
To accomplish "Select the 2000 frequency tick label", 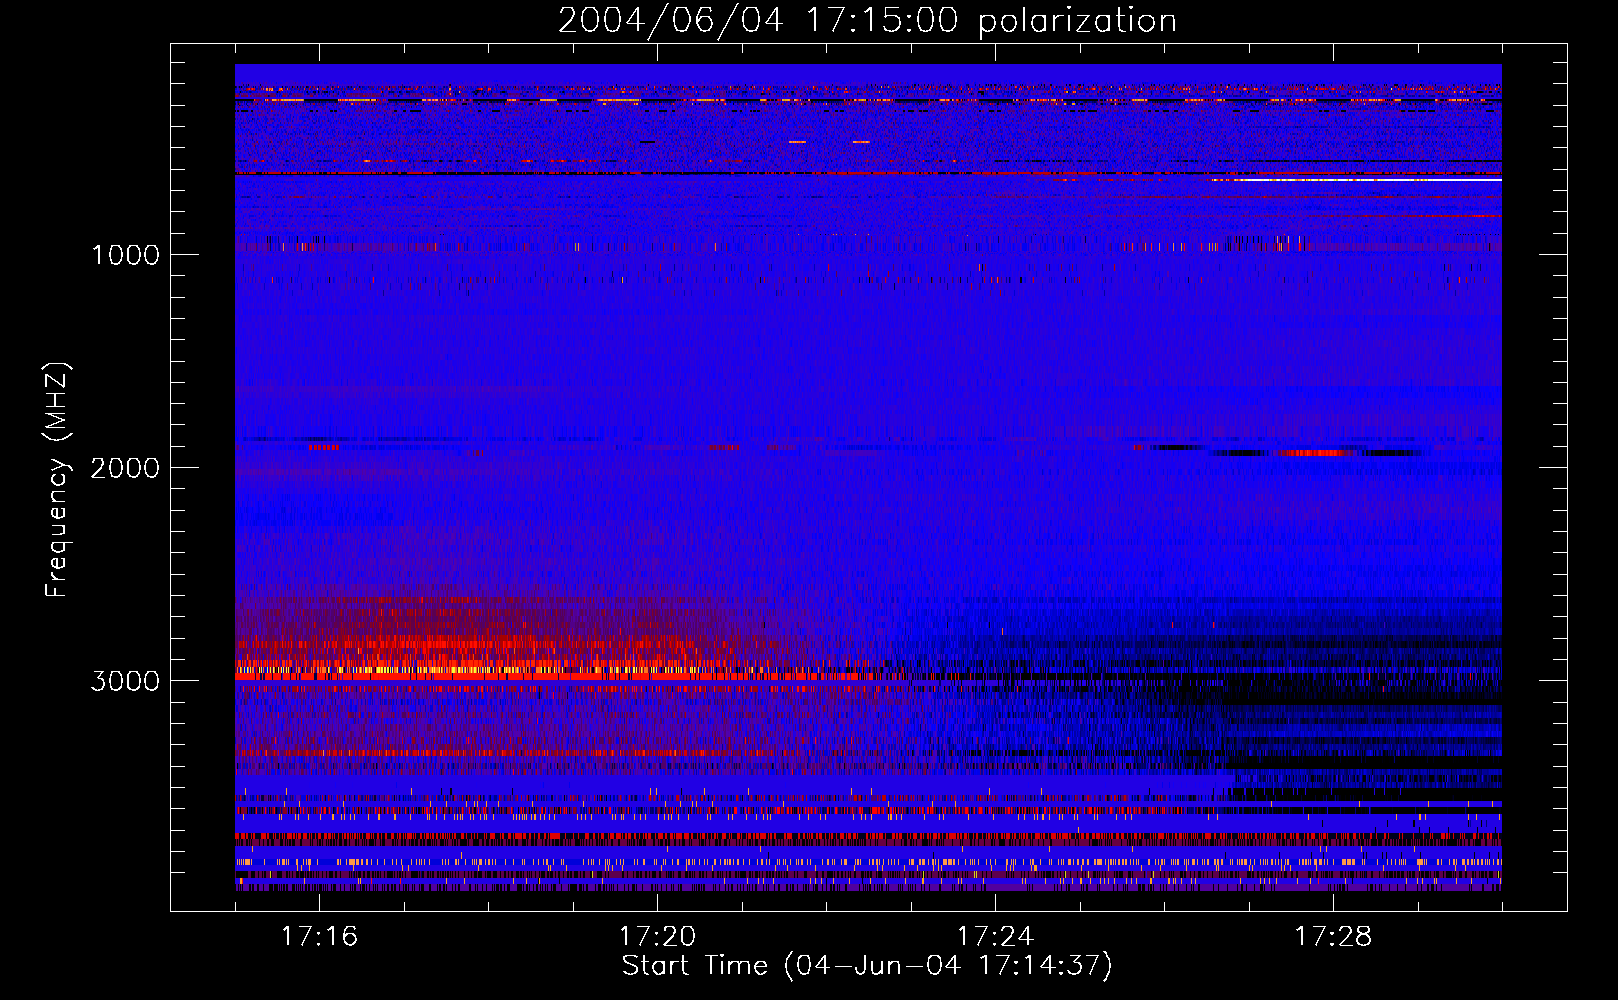I will [x=125, y=468].
